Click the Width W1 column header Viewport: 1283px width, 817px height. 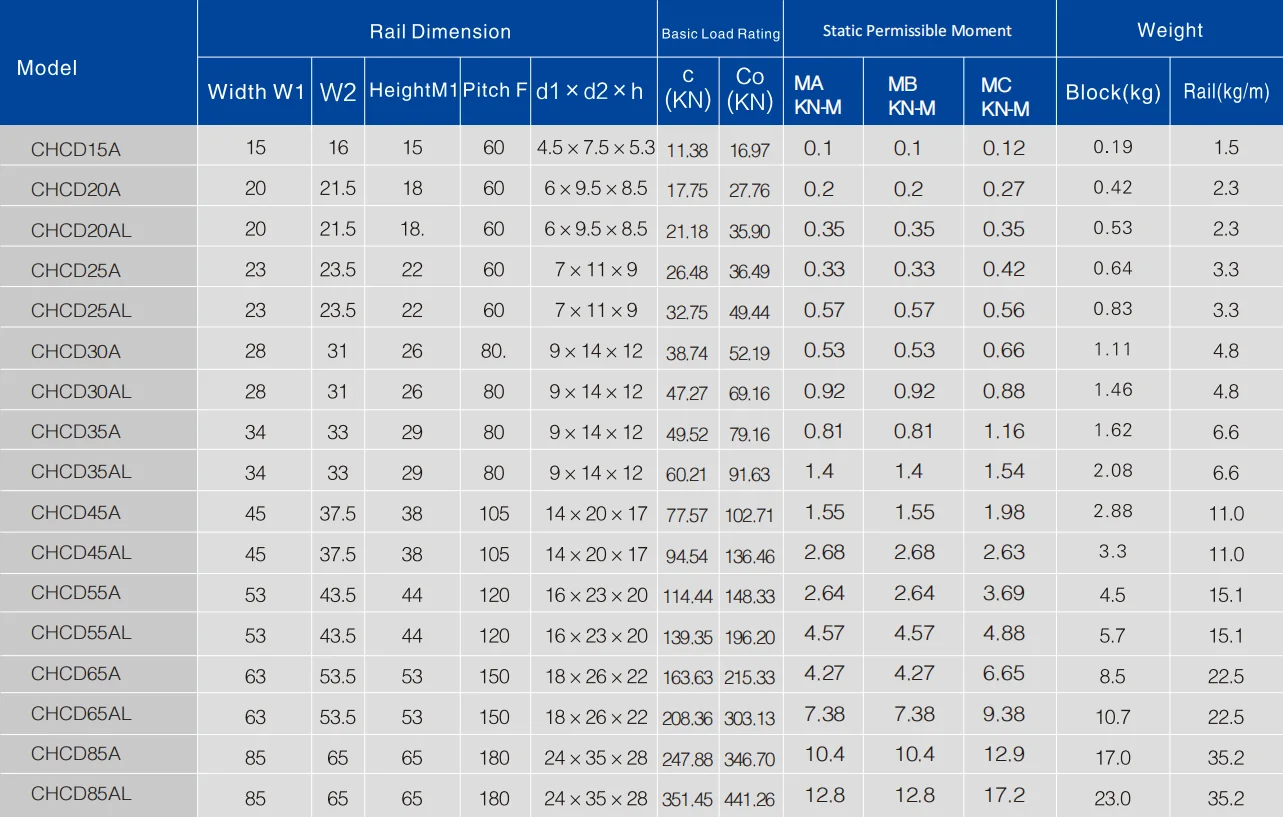[x=255, y=92]
